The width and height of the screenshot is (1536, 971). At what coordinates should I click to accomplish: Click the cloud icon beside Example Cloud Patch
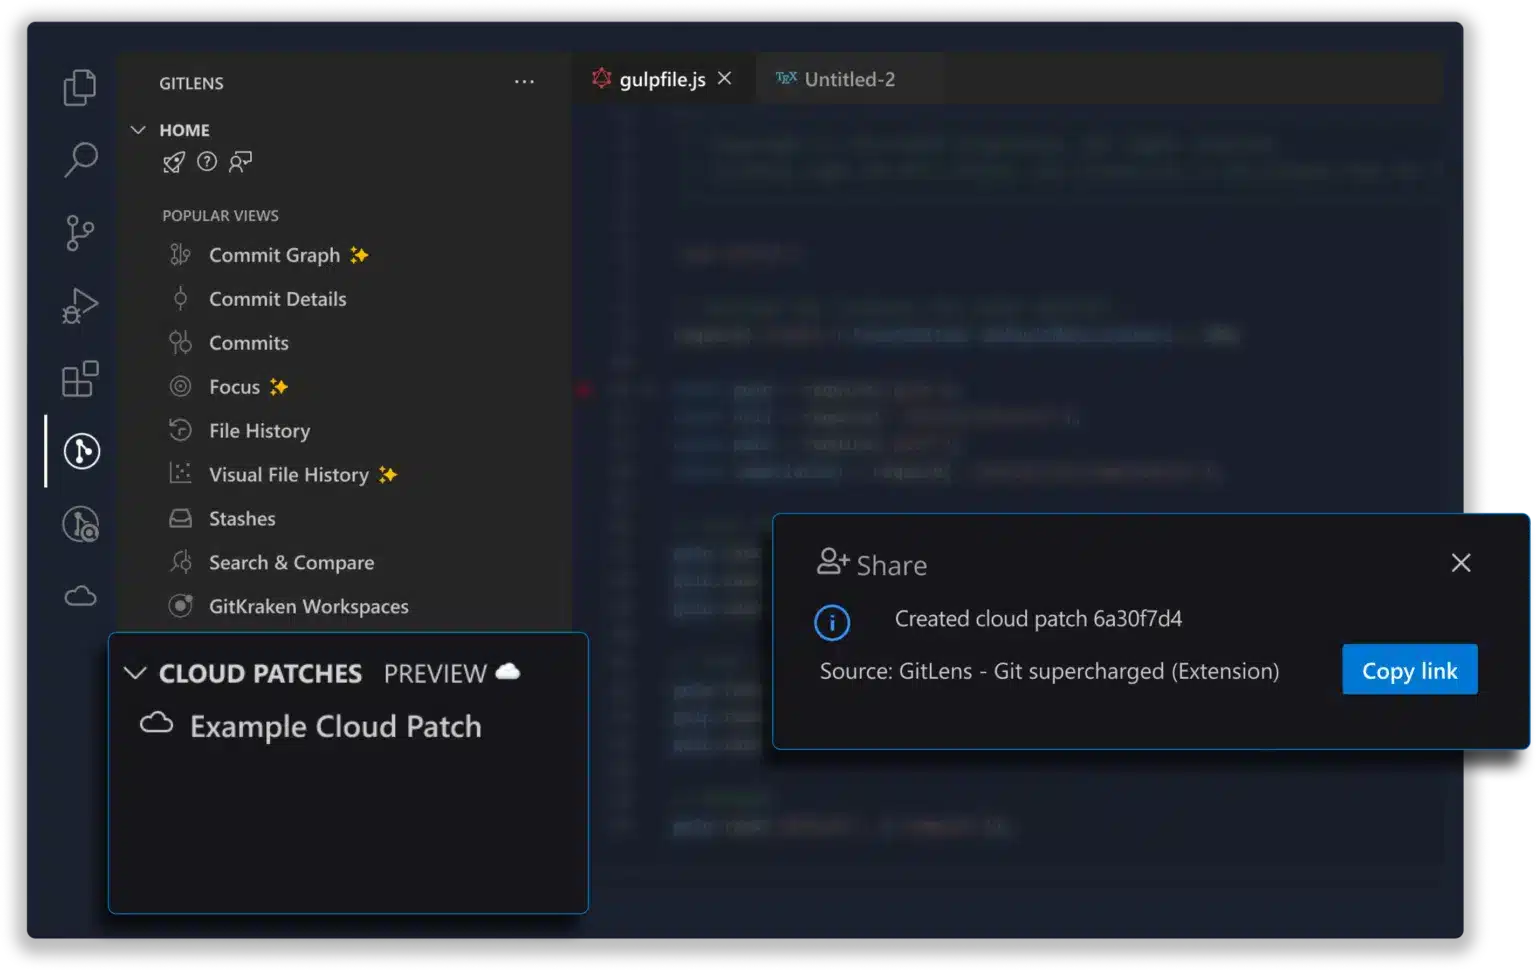coord(156,723)
